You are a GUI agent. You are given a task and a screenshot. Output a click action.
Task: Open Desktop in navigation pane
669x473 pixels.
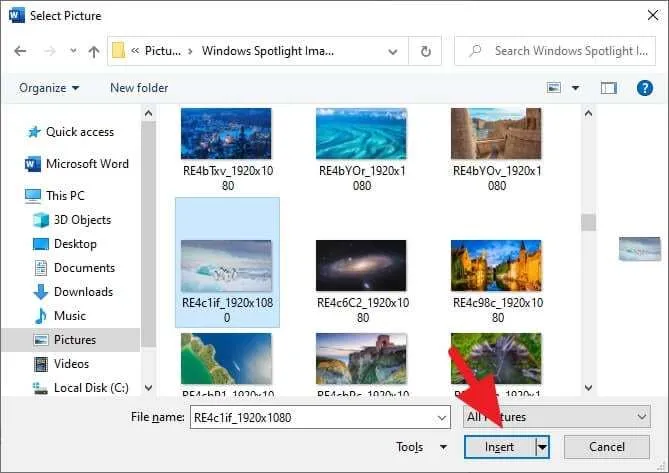click(x=75, y=244)
